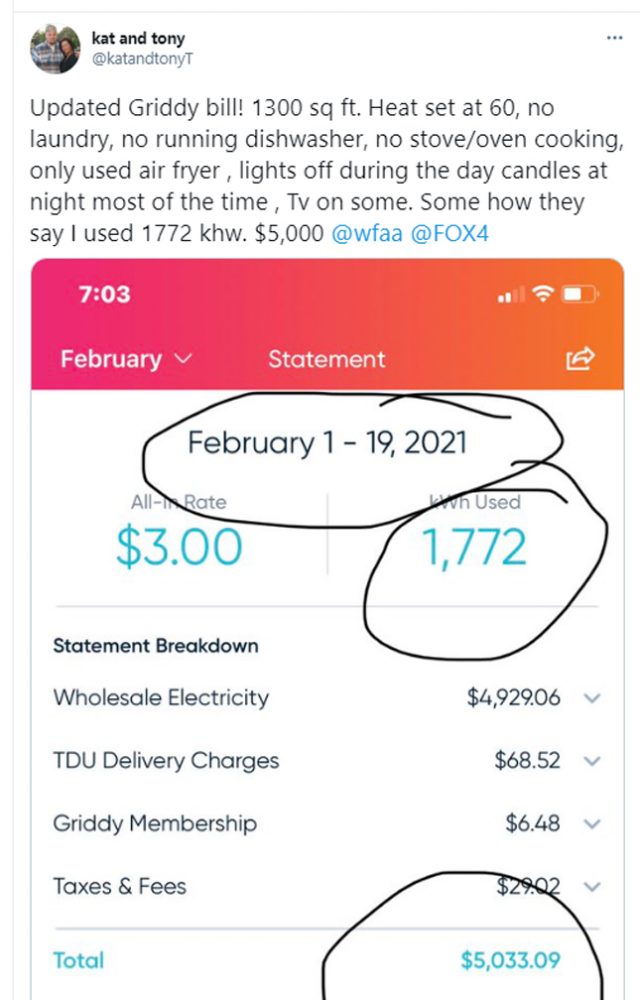Tap the share statement icon
The width and height of the screenshot is (640, 1000).
coord(580,359)
